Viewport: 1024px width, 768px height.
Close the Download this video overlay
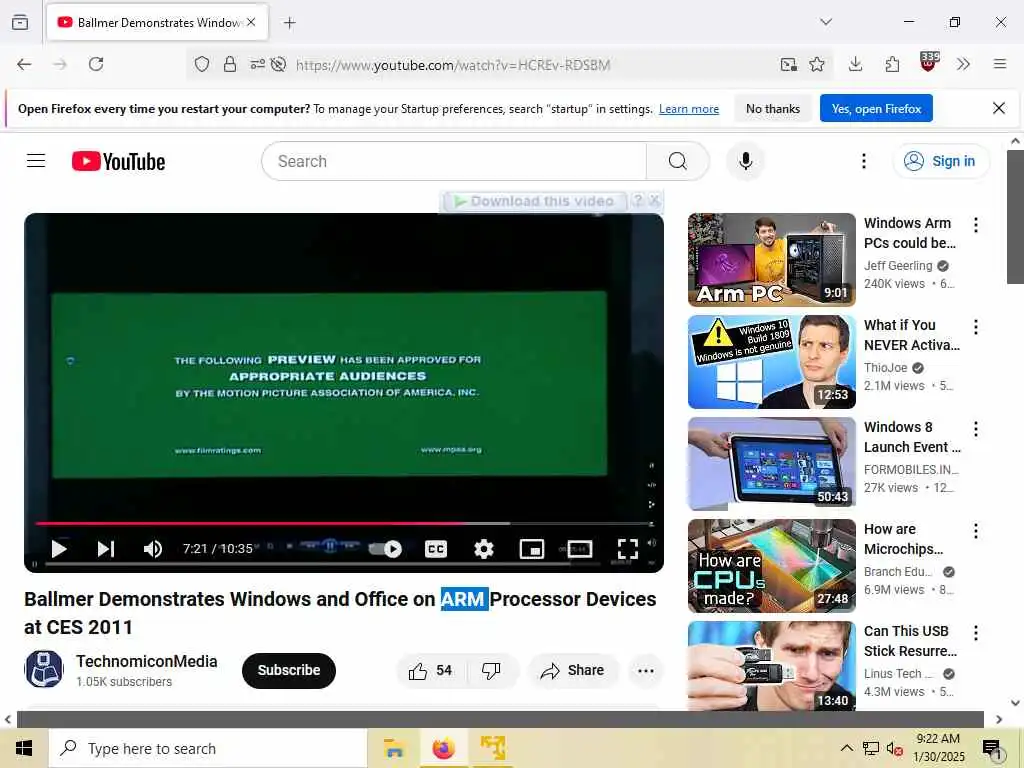point(654,200)
